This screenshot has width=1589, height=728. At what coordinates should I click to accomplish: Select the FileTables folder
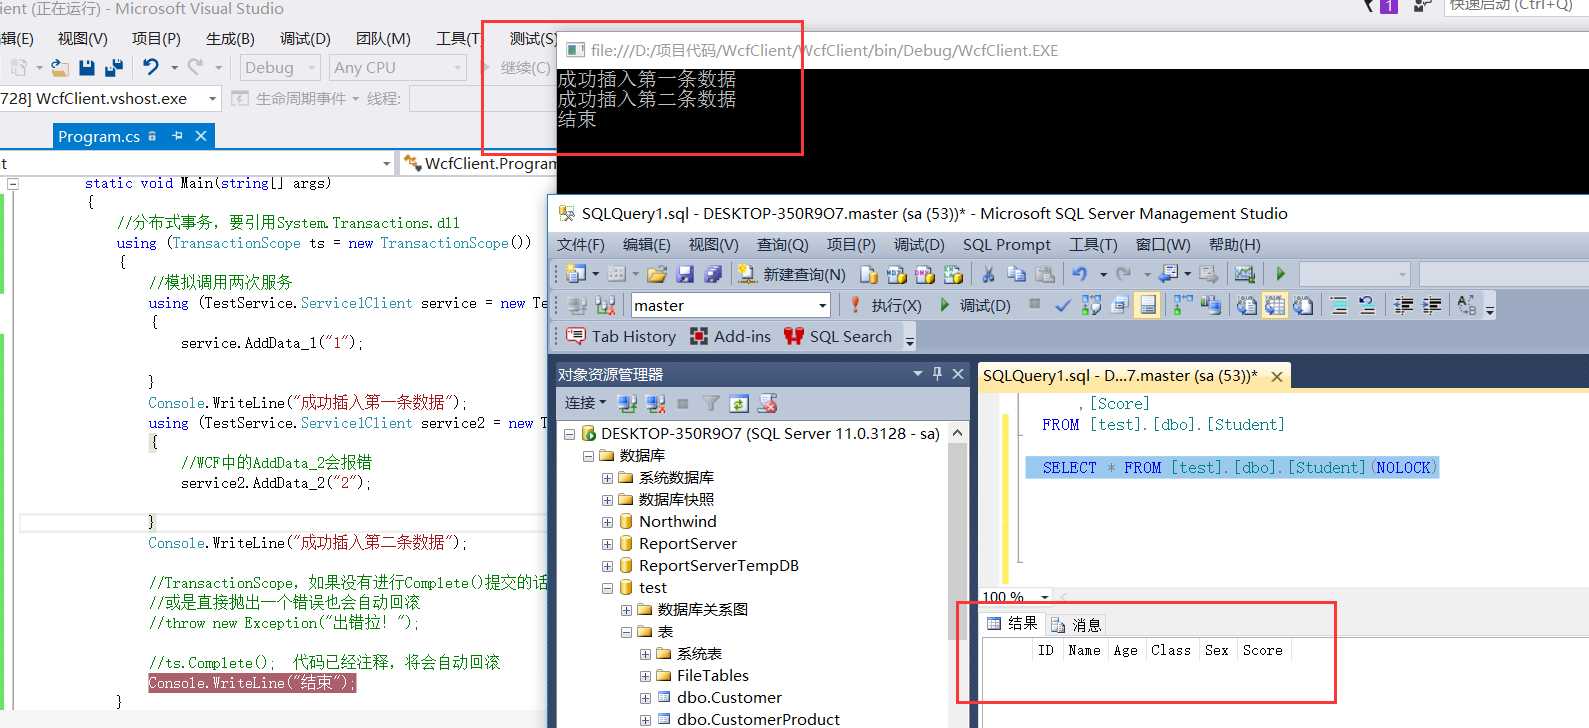(x=712, y=676)
